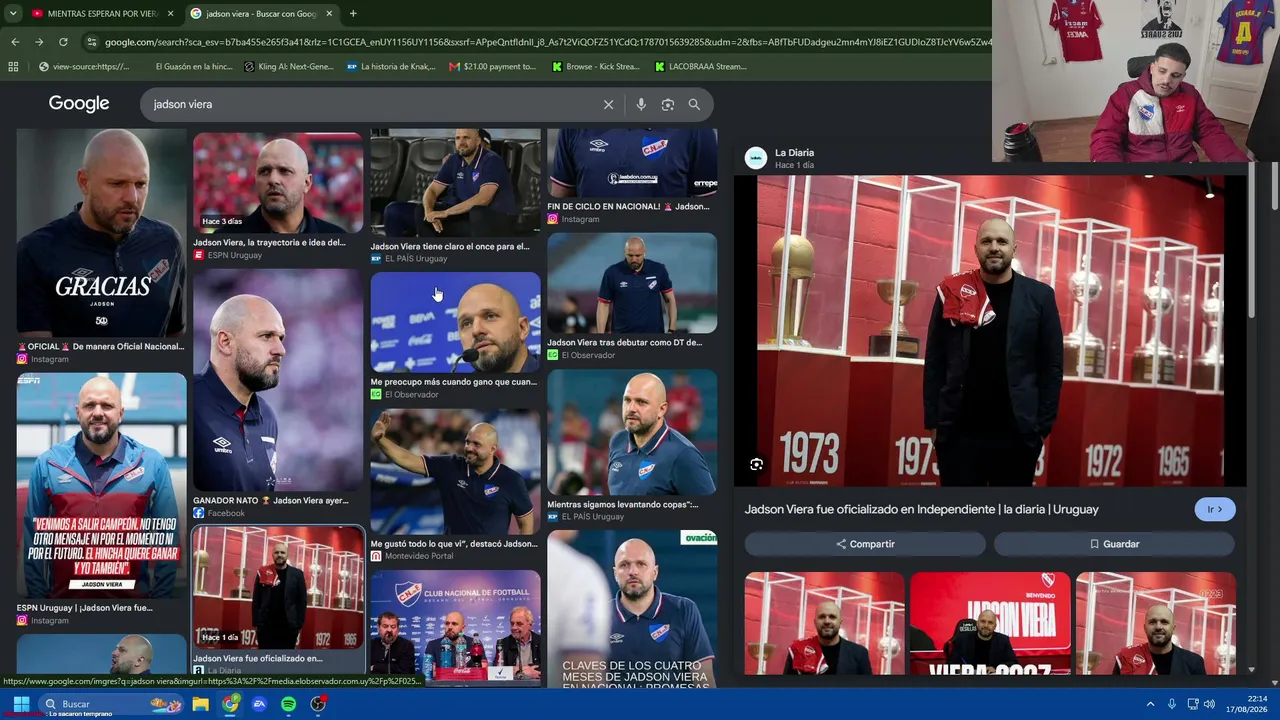Open 'Jadson Viera fue oficializado en...' grid result
Viewport: 1280px width, 720px height.
tap(278, 588)
